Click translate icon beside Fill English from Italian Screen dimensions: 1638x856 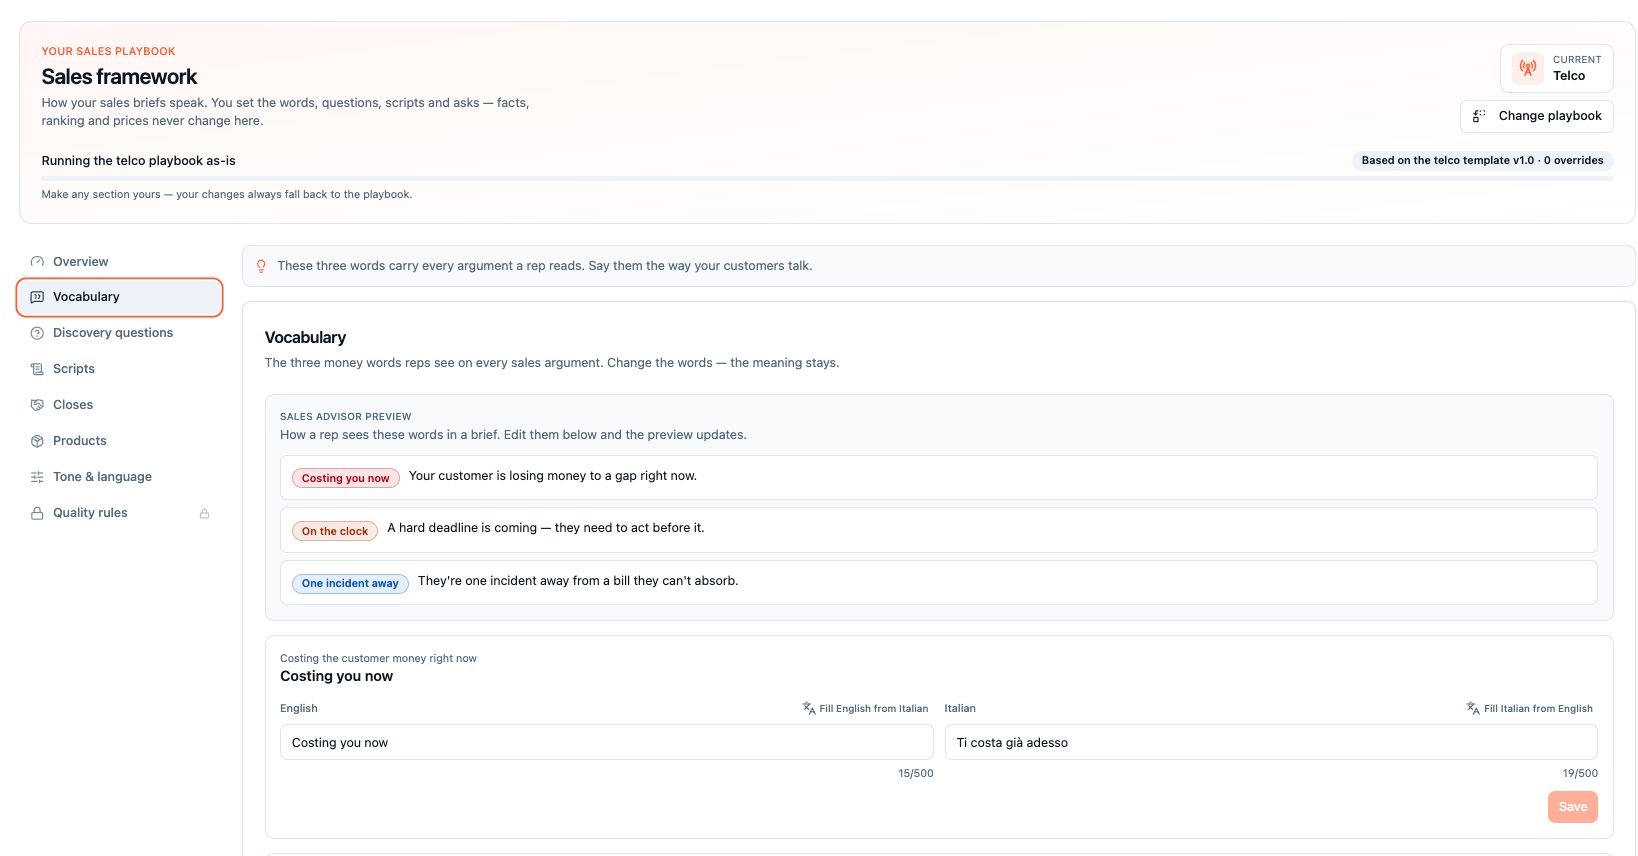pyautogui.click(x=809, y=708)
